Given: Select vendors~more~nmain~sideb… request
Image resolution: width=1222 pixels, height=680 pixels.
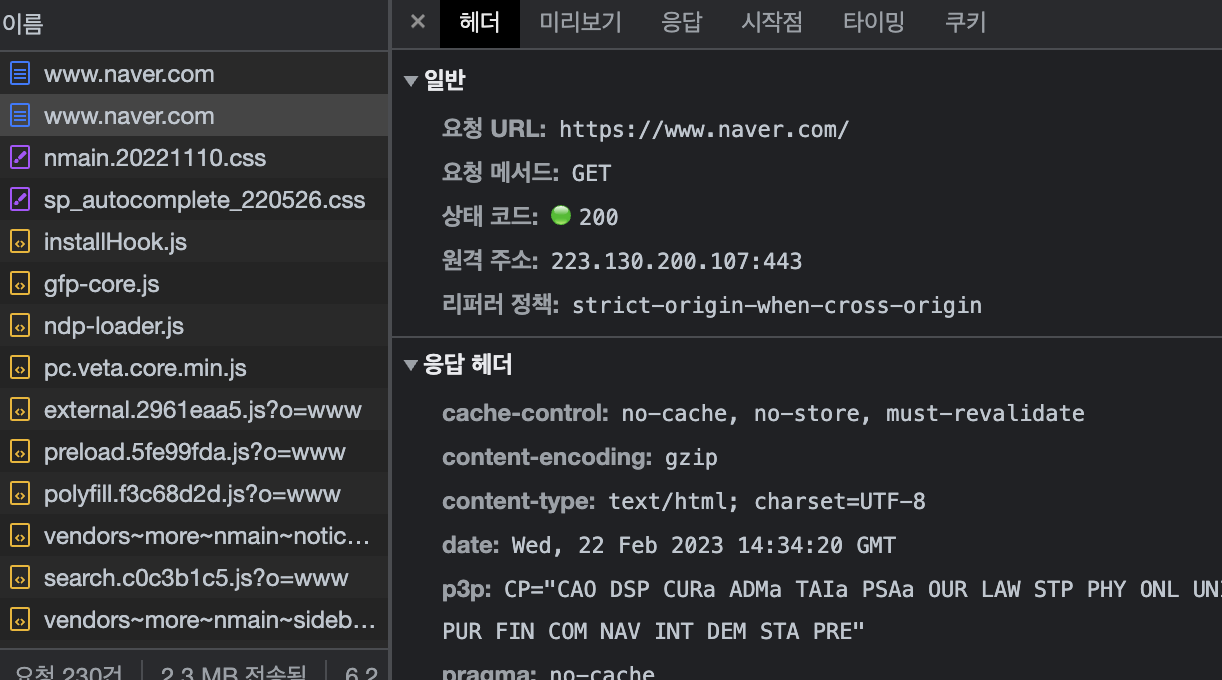Looking at the screenshot, I should pos(194,620).
